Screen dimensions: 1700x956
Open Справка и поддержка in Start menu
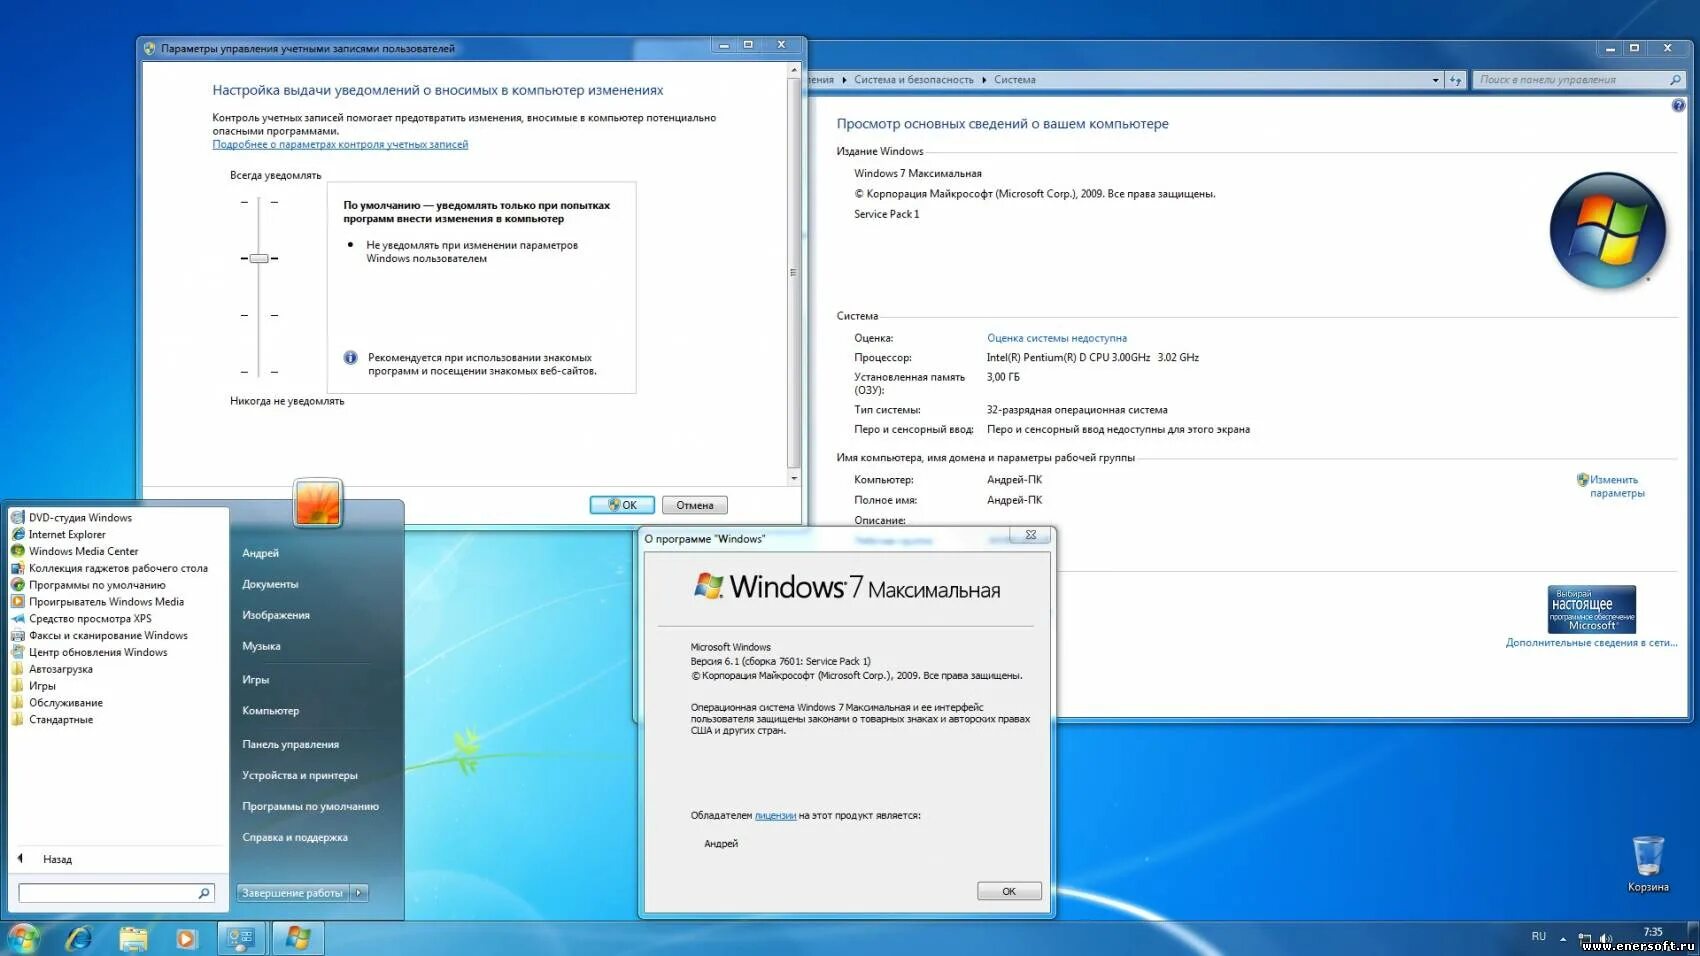click(x=295, y=837)
